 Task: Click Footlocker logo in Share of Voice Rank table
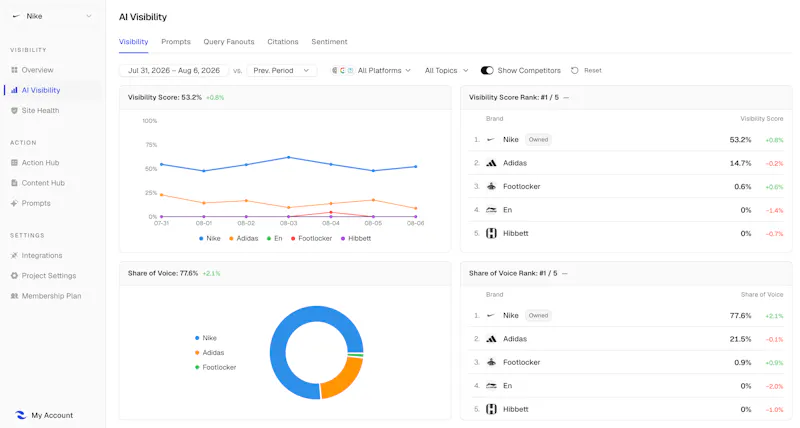[x=491, y=362]
